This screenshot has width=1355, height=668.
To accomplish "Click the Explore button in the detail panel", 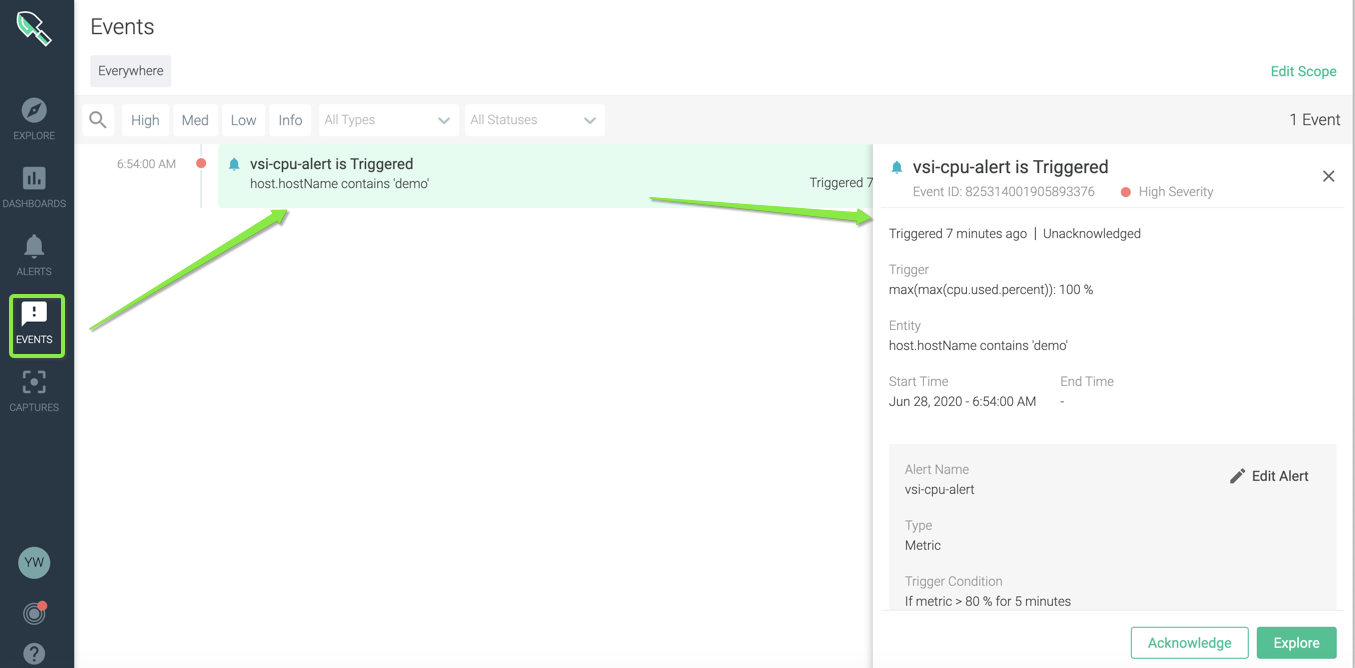I will [1296, 643].
